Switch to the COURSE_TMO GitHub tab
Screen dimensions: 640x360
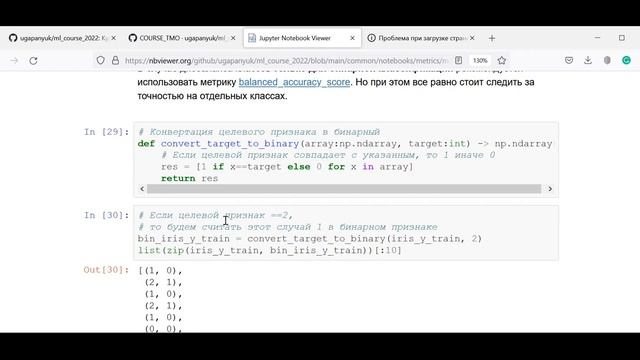point(182,38)
